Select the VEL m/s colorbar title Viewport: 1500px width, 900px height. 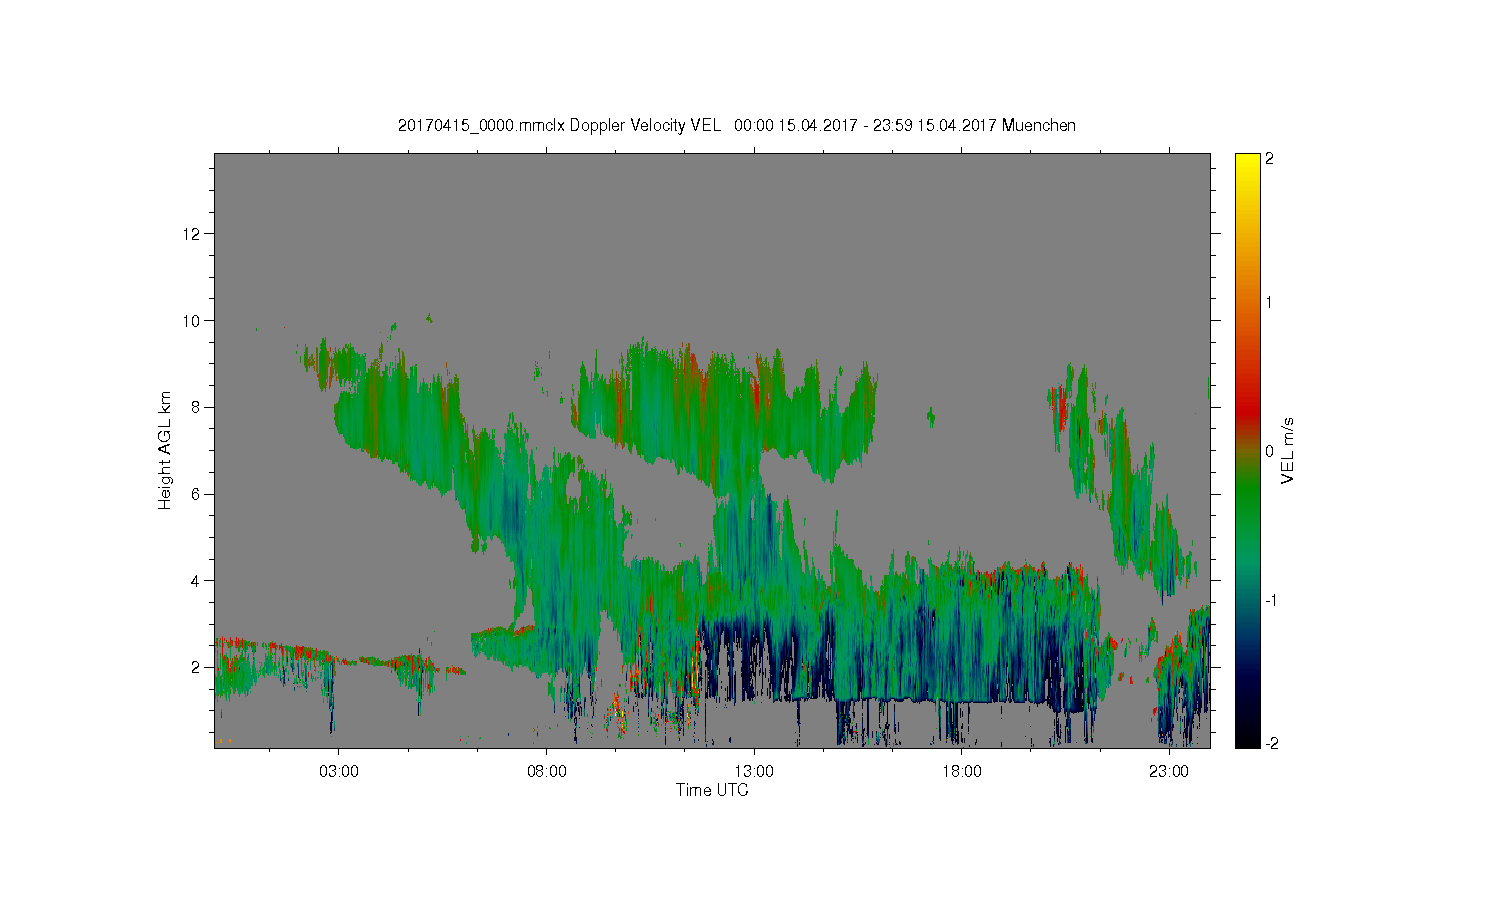pyautogui.click(x=1288, y=450)
